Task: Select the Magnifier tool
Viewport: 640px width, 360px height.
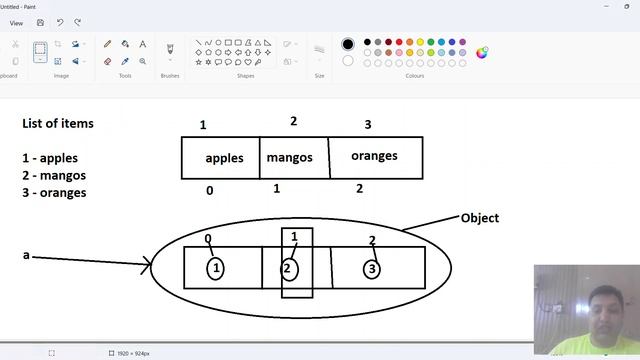Action: [142, 61]
